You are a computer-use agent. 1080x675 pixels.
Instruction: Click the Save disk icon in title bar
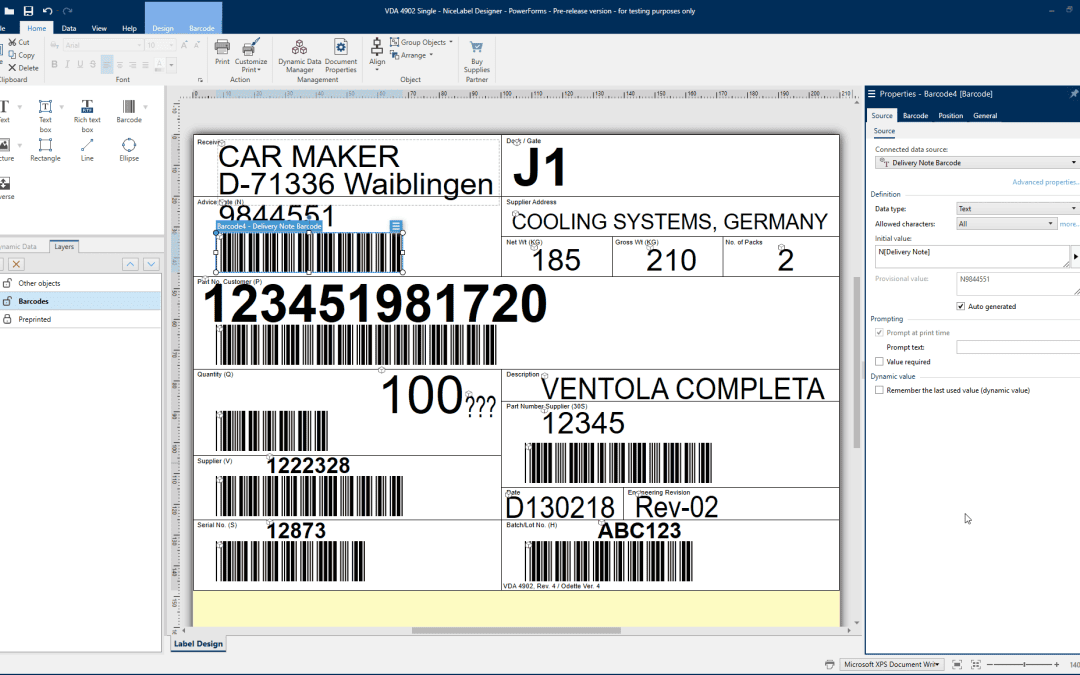[28, 11]
